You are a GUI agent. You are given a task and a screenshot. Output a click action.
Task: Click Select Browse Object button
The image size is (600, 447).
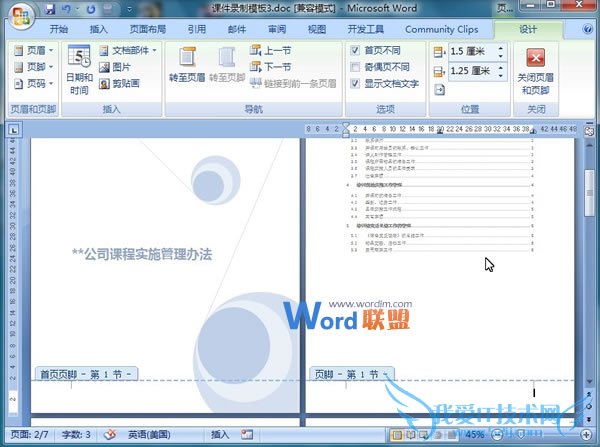tap(589, 407)
